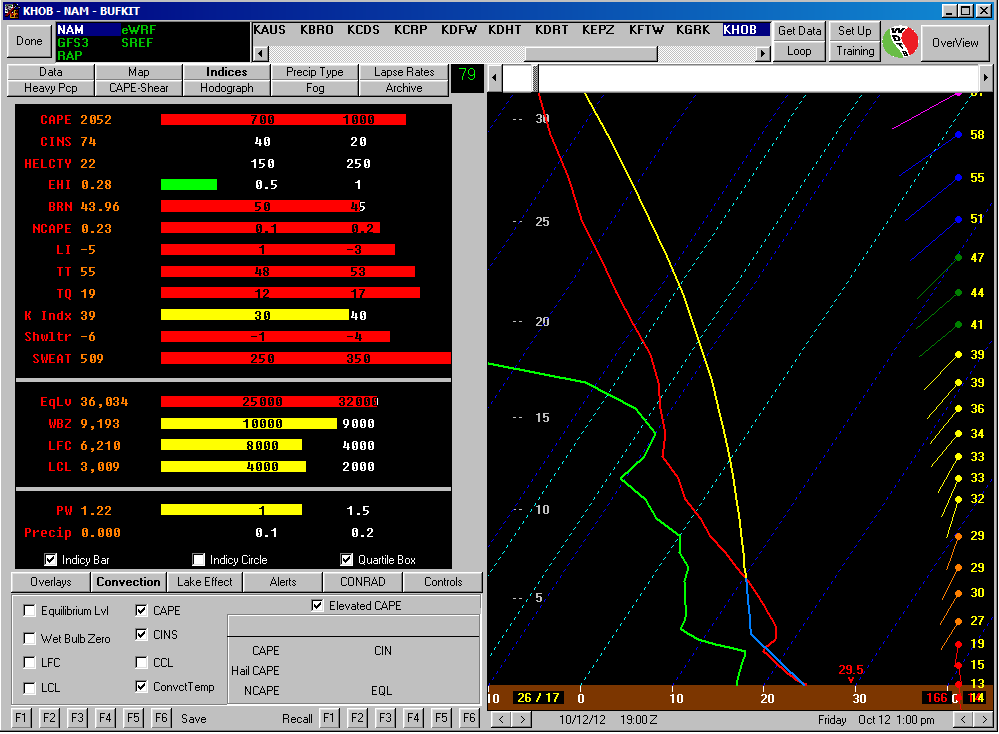Start the Loop button
This screenshot has height=734, width=999.
(x=799, y=51)
